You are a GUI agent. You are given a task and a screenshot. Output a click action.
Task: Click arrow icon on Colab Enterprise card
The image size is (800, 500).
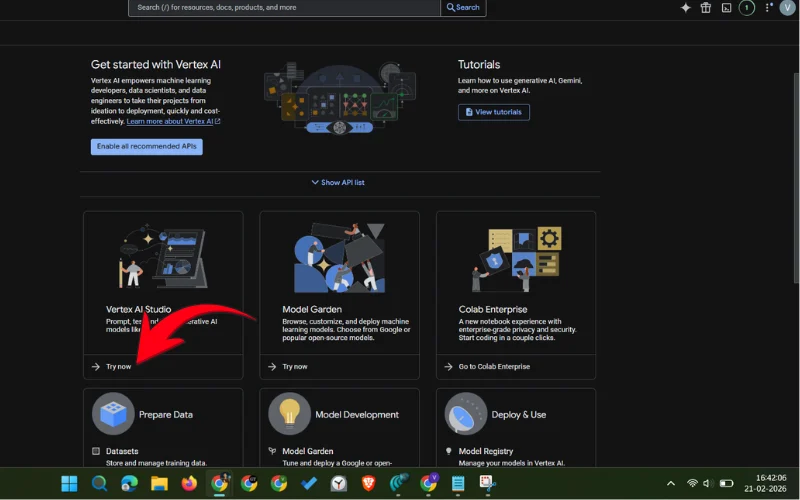pyautogui.click(x=448, y=367)
